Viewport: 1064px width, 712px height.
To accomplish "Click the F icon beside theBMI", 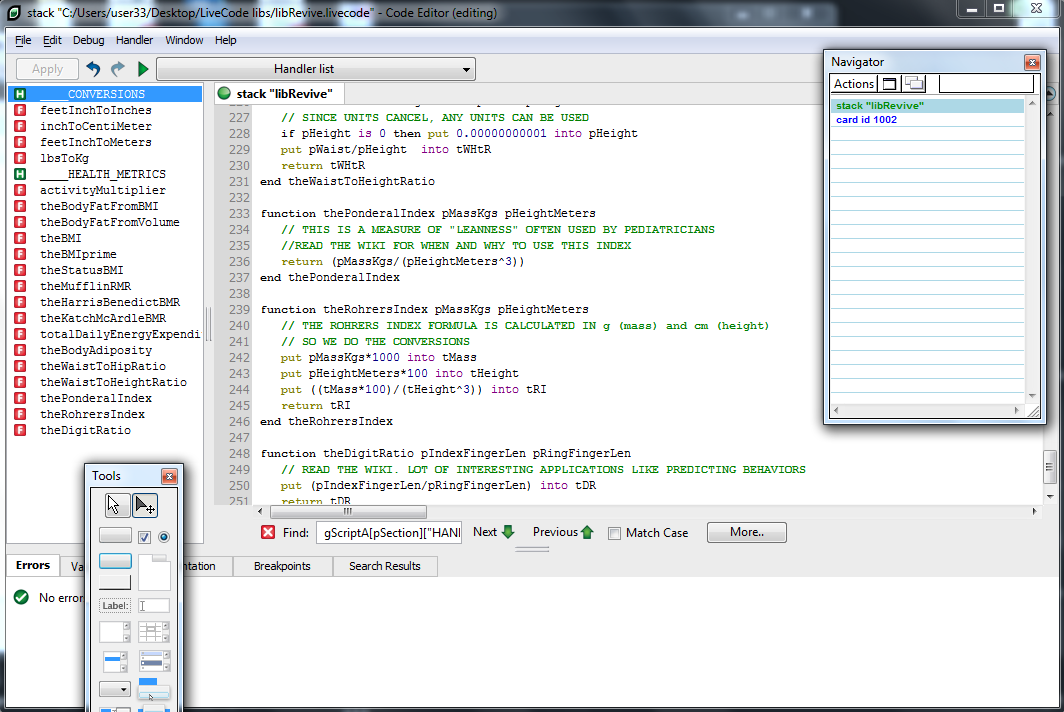I will 20,238.
